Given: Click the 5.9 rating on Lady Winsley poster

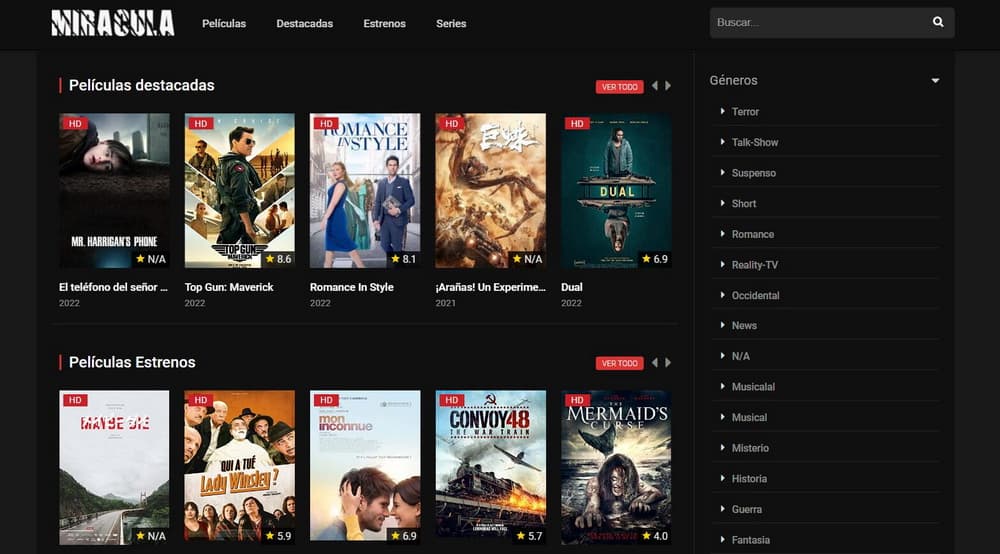Looking at the screenshot, I should (x=278, y=536).
